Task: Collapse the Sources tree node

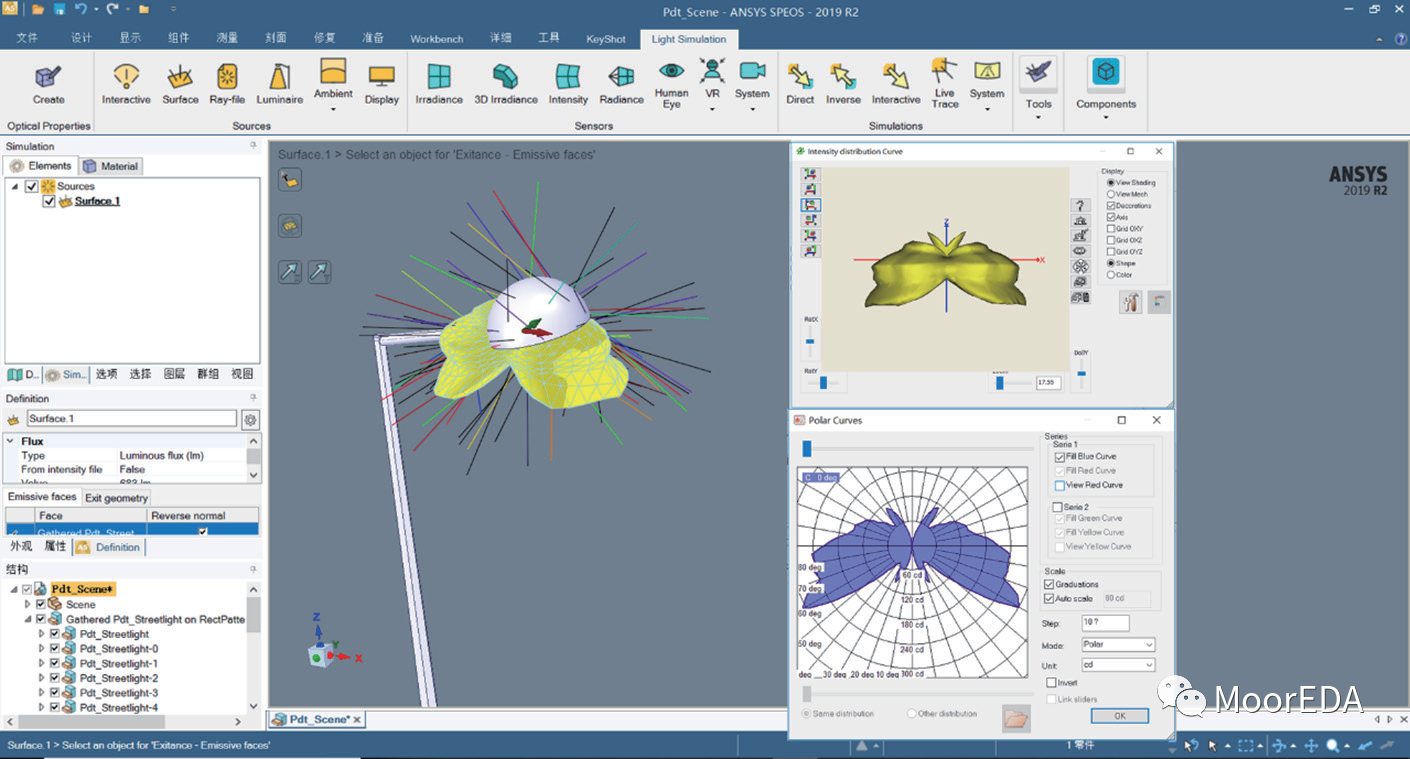Action: [15, 186]
